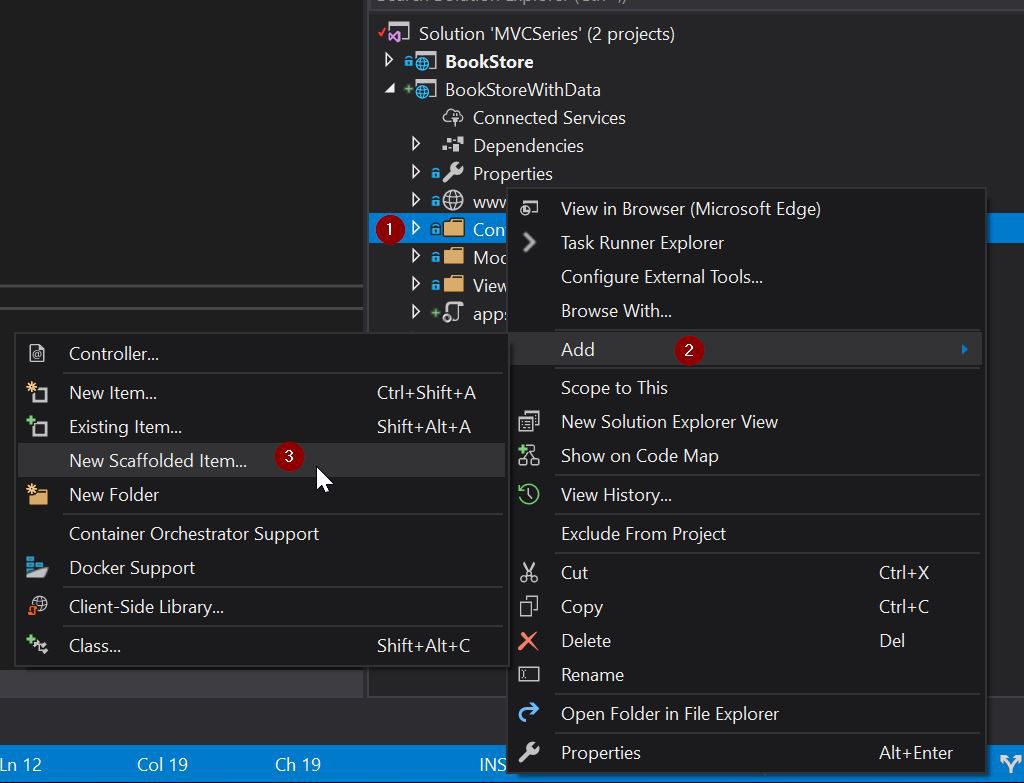
Task: Click the Show on Code Map icon
Action: click(529, 456)
